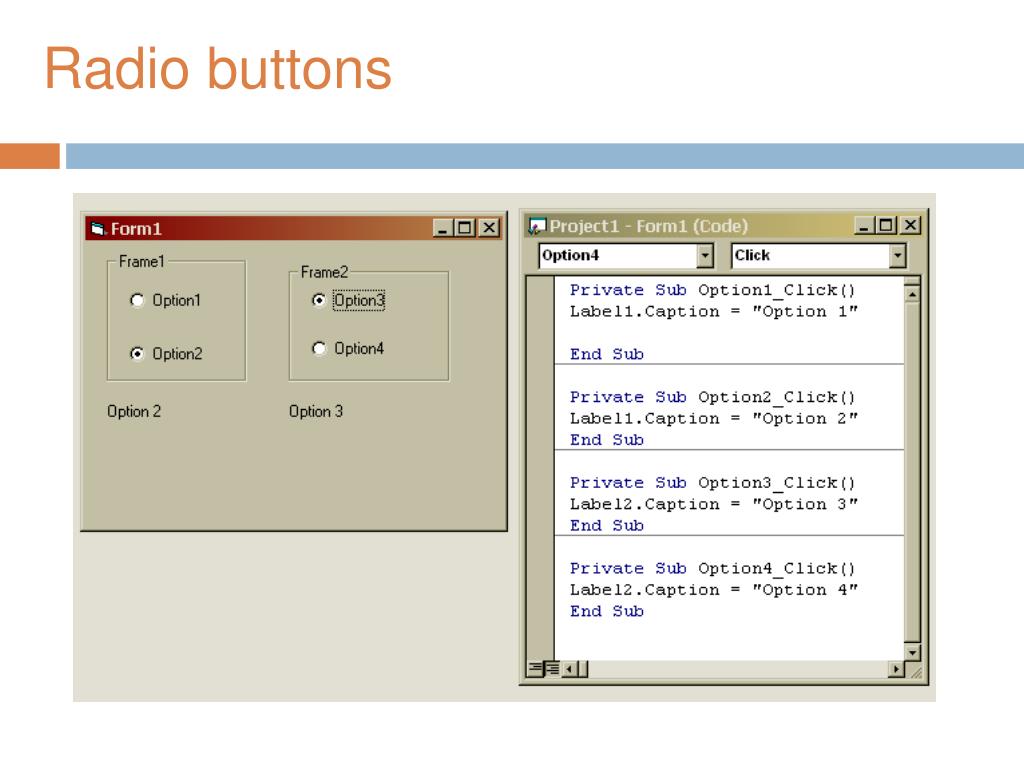
Task: Switch to Procedure View icon
Action: tap(536, 669)
